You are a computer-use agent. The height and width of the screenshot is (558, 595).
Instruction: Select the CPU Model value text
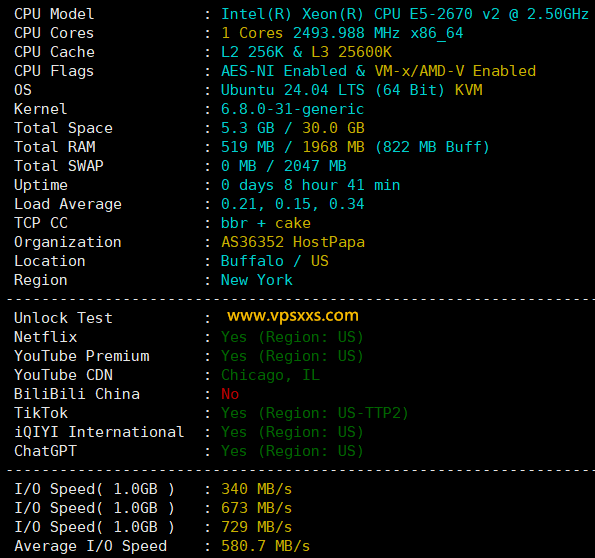405,14
